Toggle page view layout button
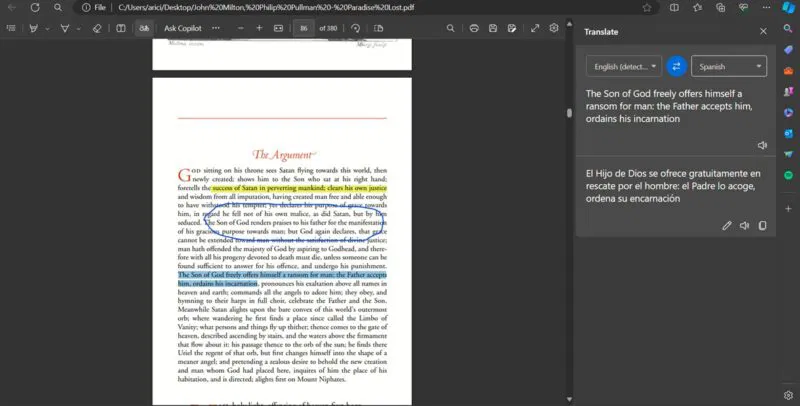This screenshot has height=406, width=800. [379, 29]
